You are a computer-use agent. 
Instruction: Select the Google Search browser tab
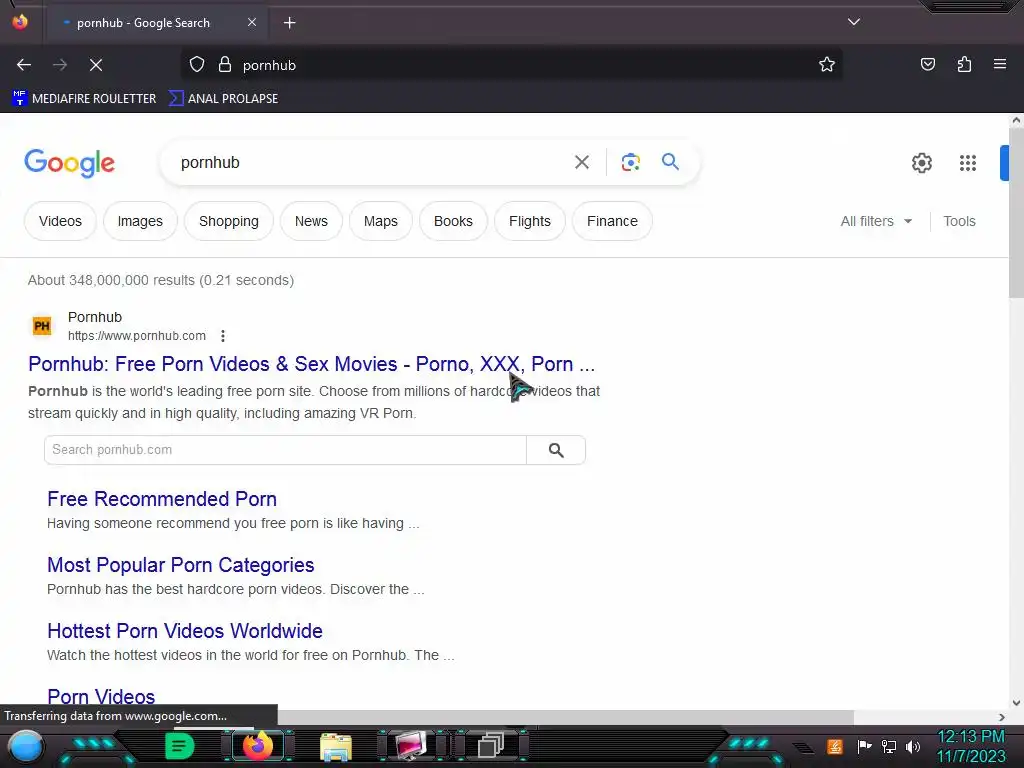coord(157,23)
